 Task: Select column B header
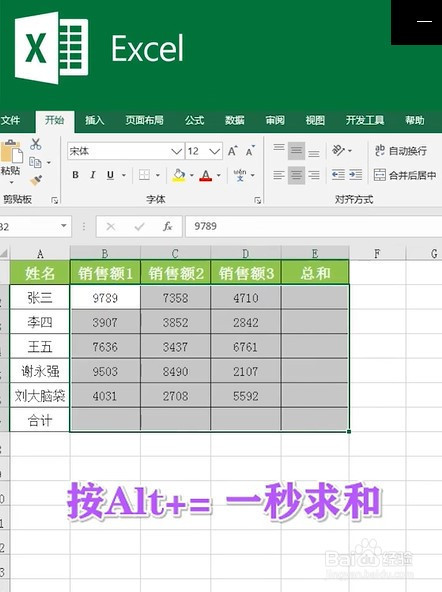105,253
